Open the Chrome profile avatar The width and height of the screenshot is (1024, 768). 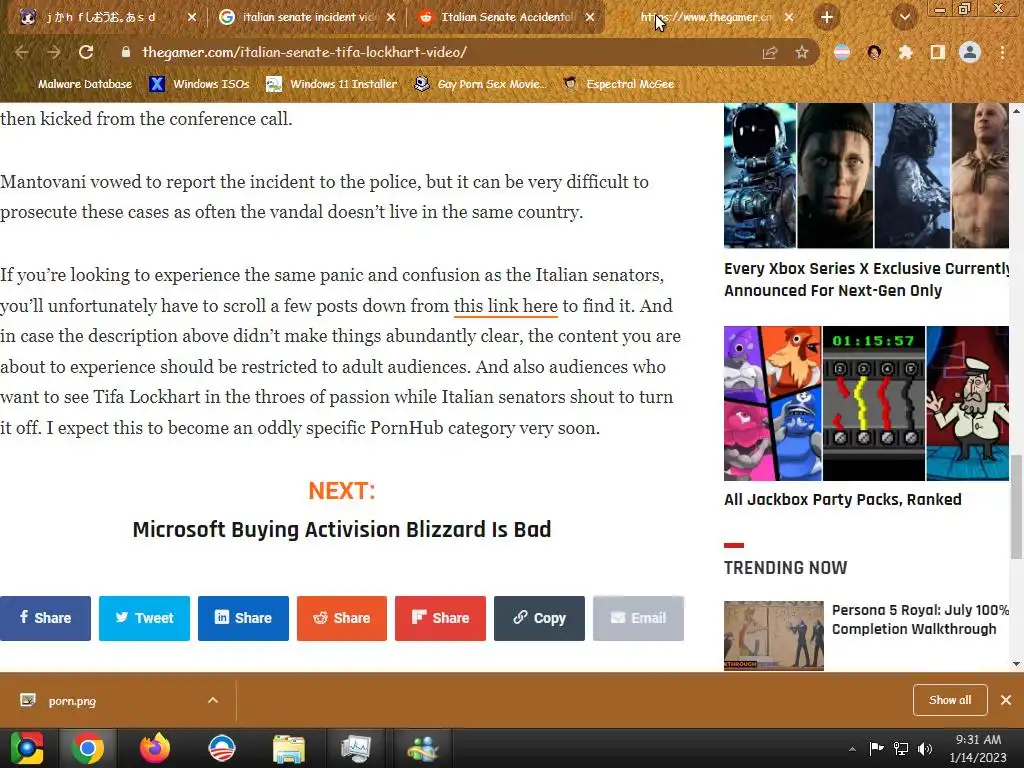click(x=970, y=52)
